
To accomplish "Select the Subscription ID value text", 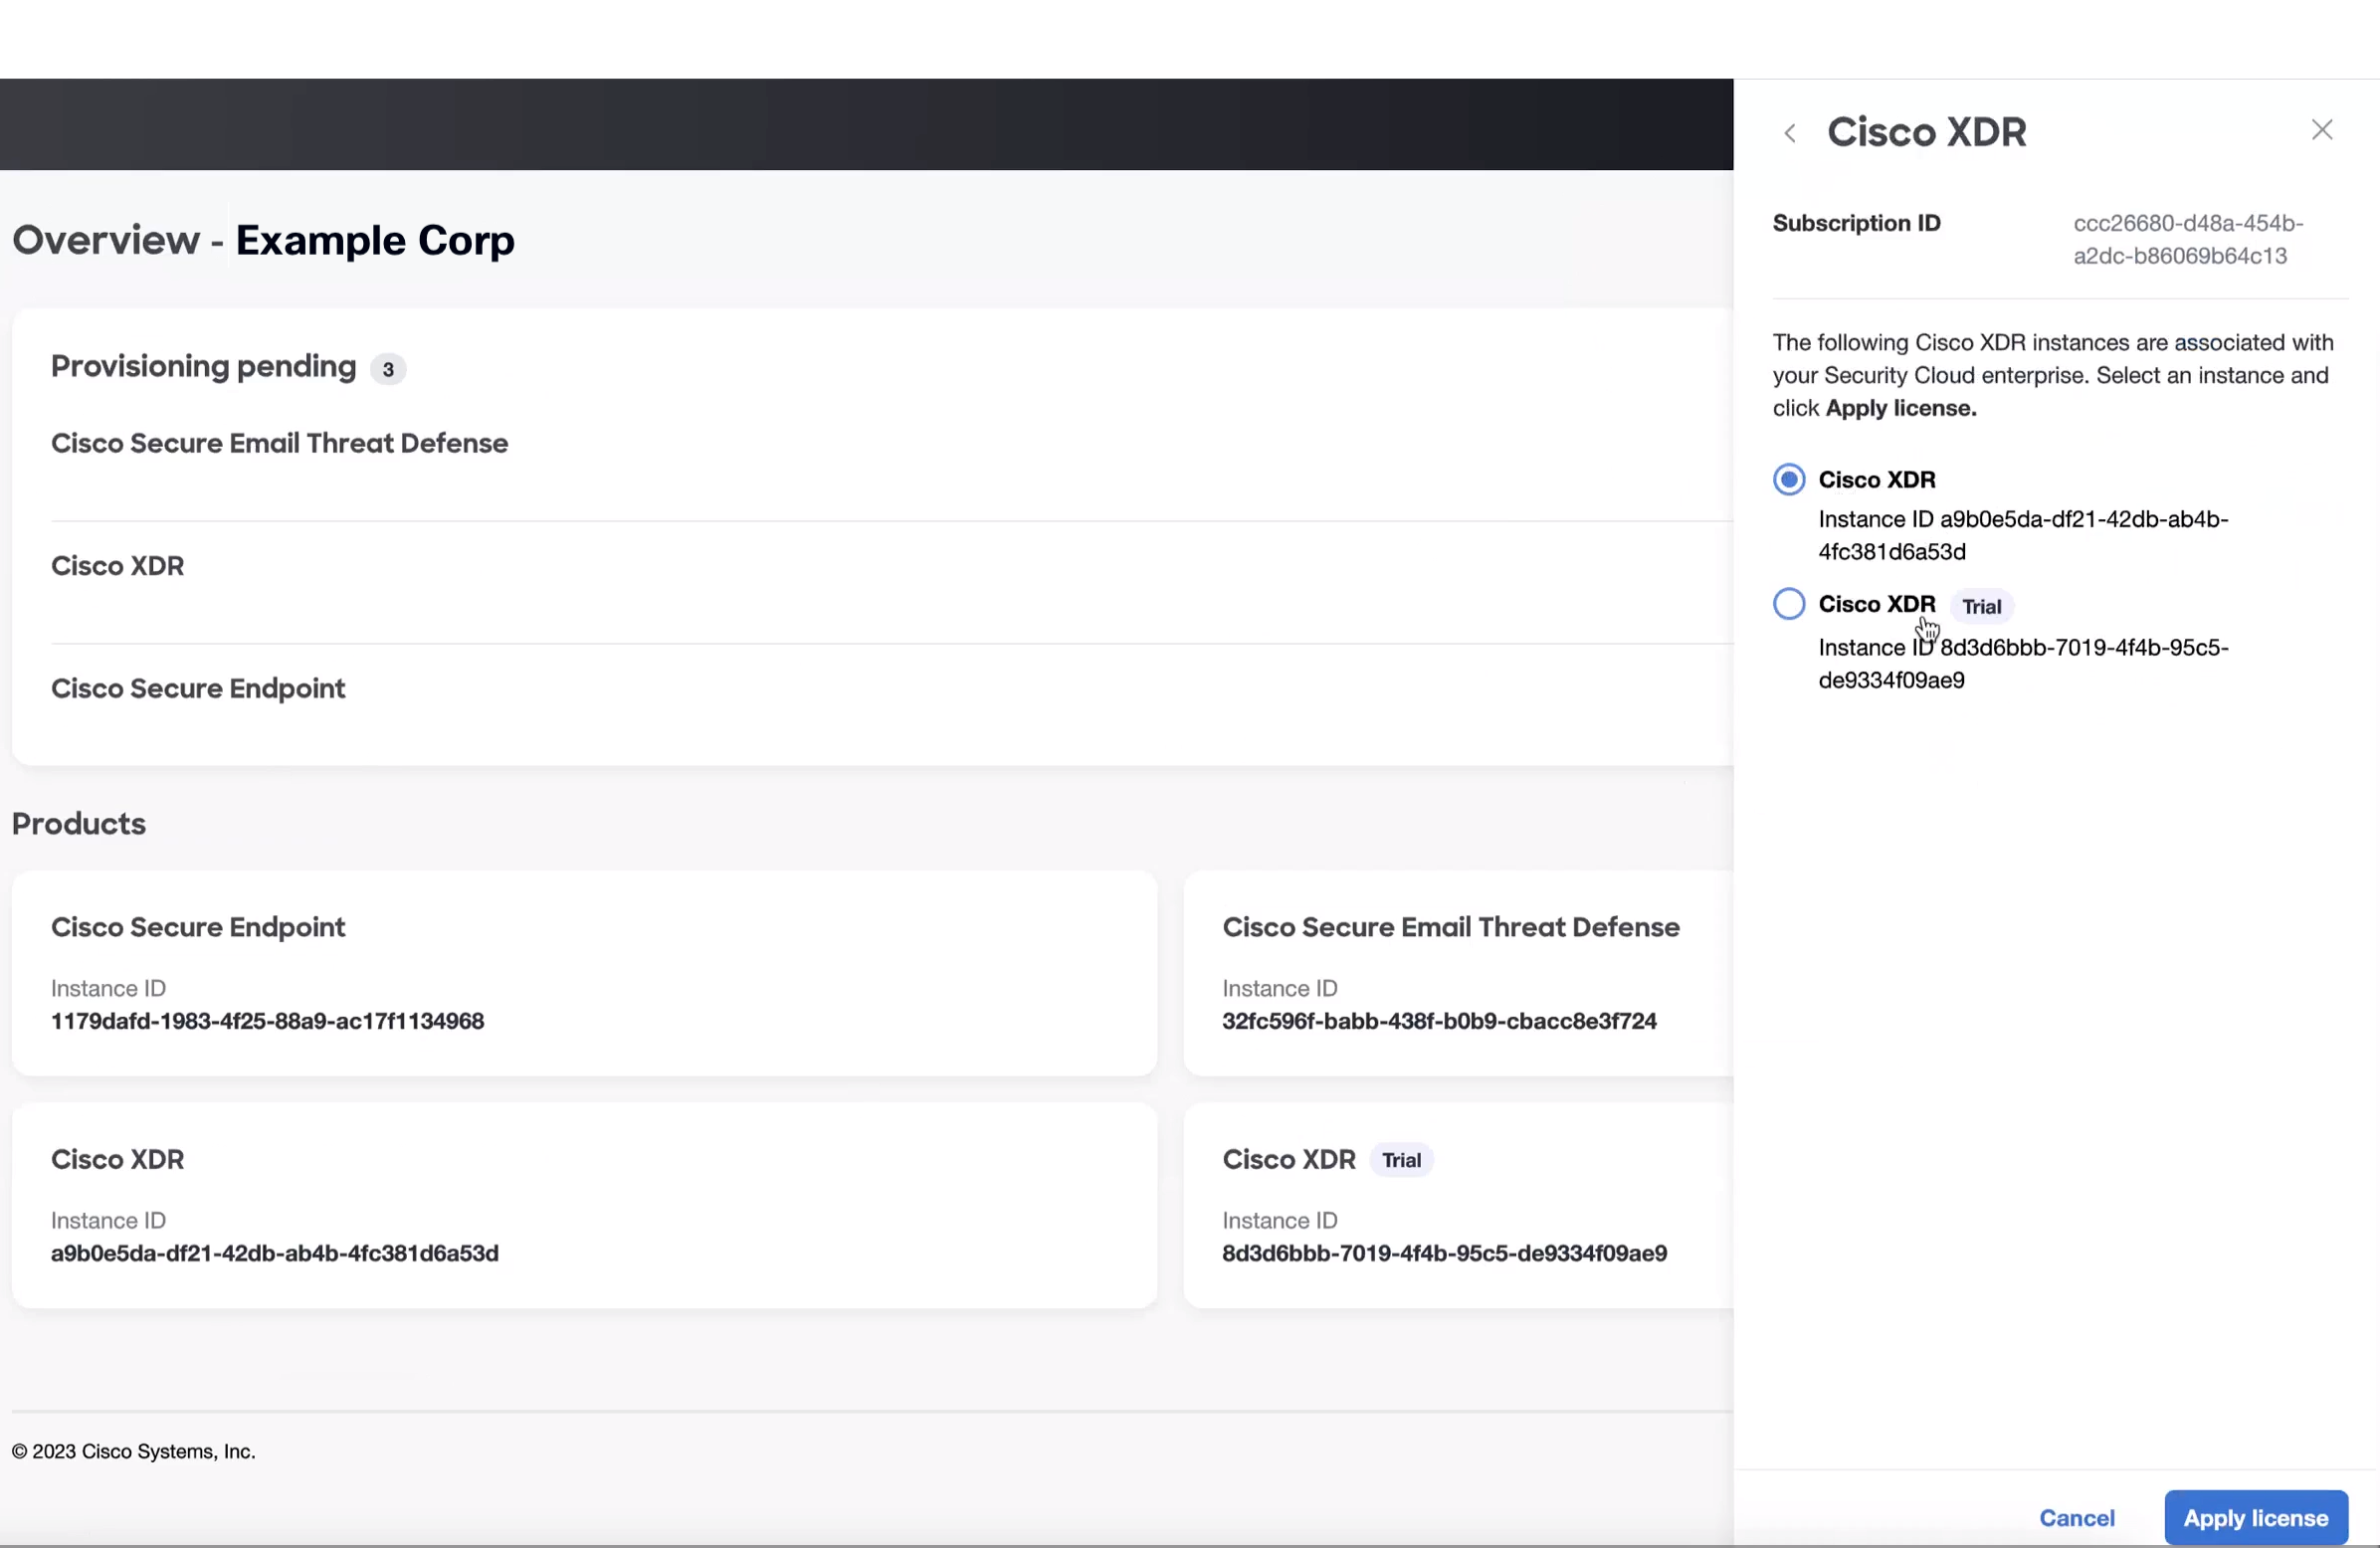I will 2187,240.
